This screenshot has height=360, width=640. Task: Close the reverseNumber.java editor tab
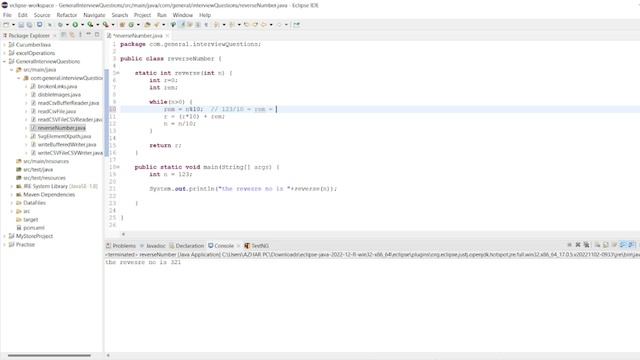click(167, 36)
